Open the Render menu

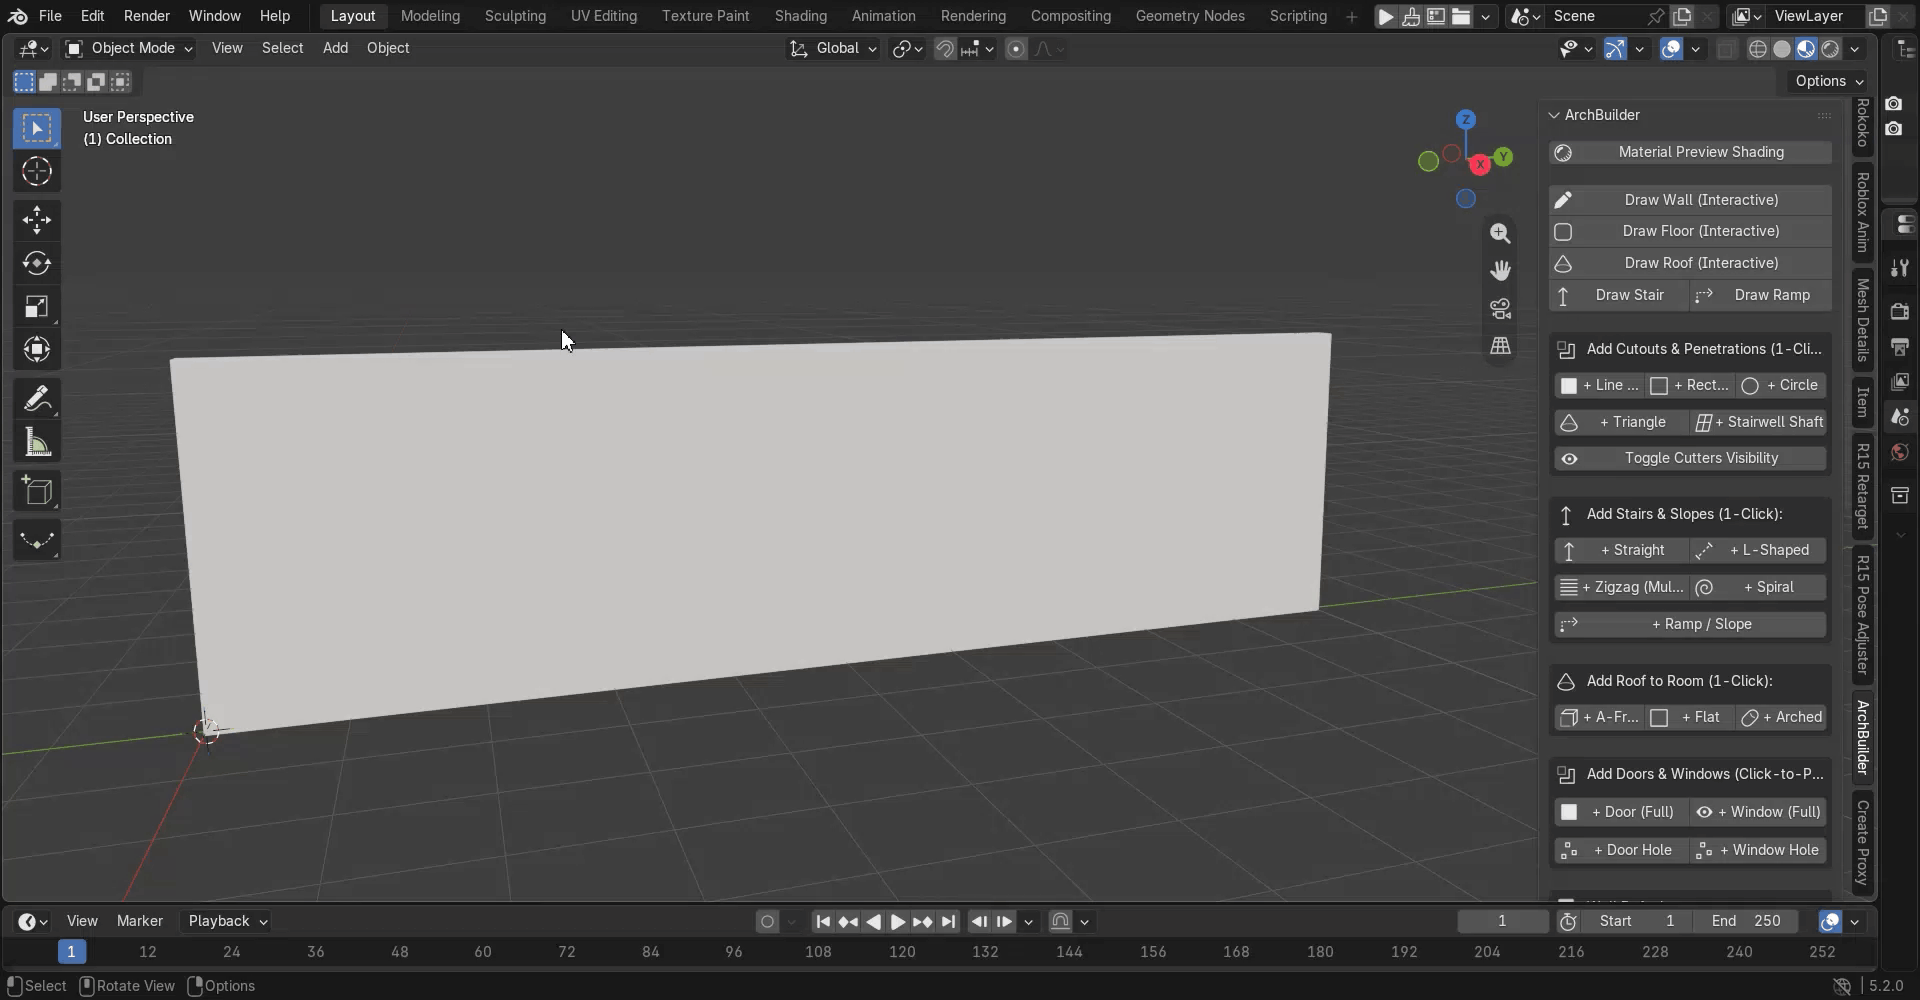coord(147,16)
